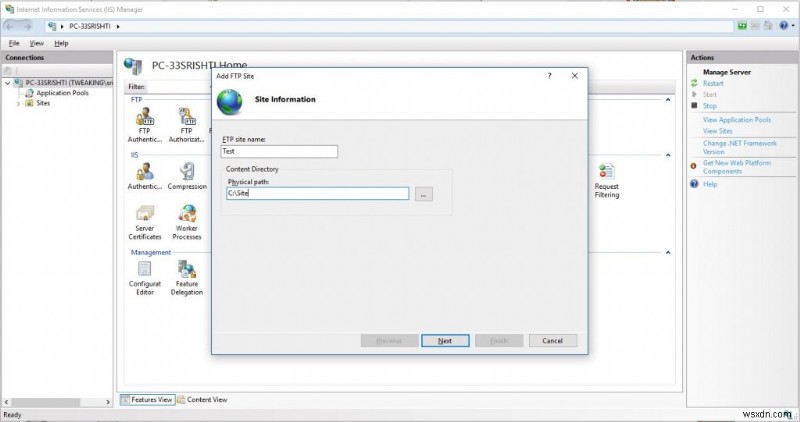800x422 pixels.
Task: Click PC-33SRISHTI in address breadcrumb
Action: (89, 26)
